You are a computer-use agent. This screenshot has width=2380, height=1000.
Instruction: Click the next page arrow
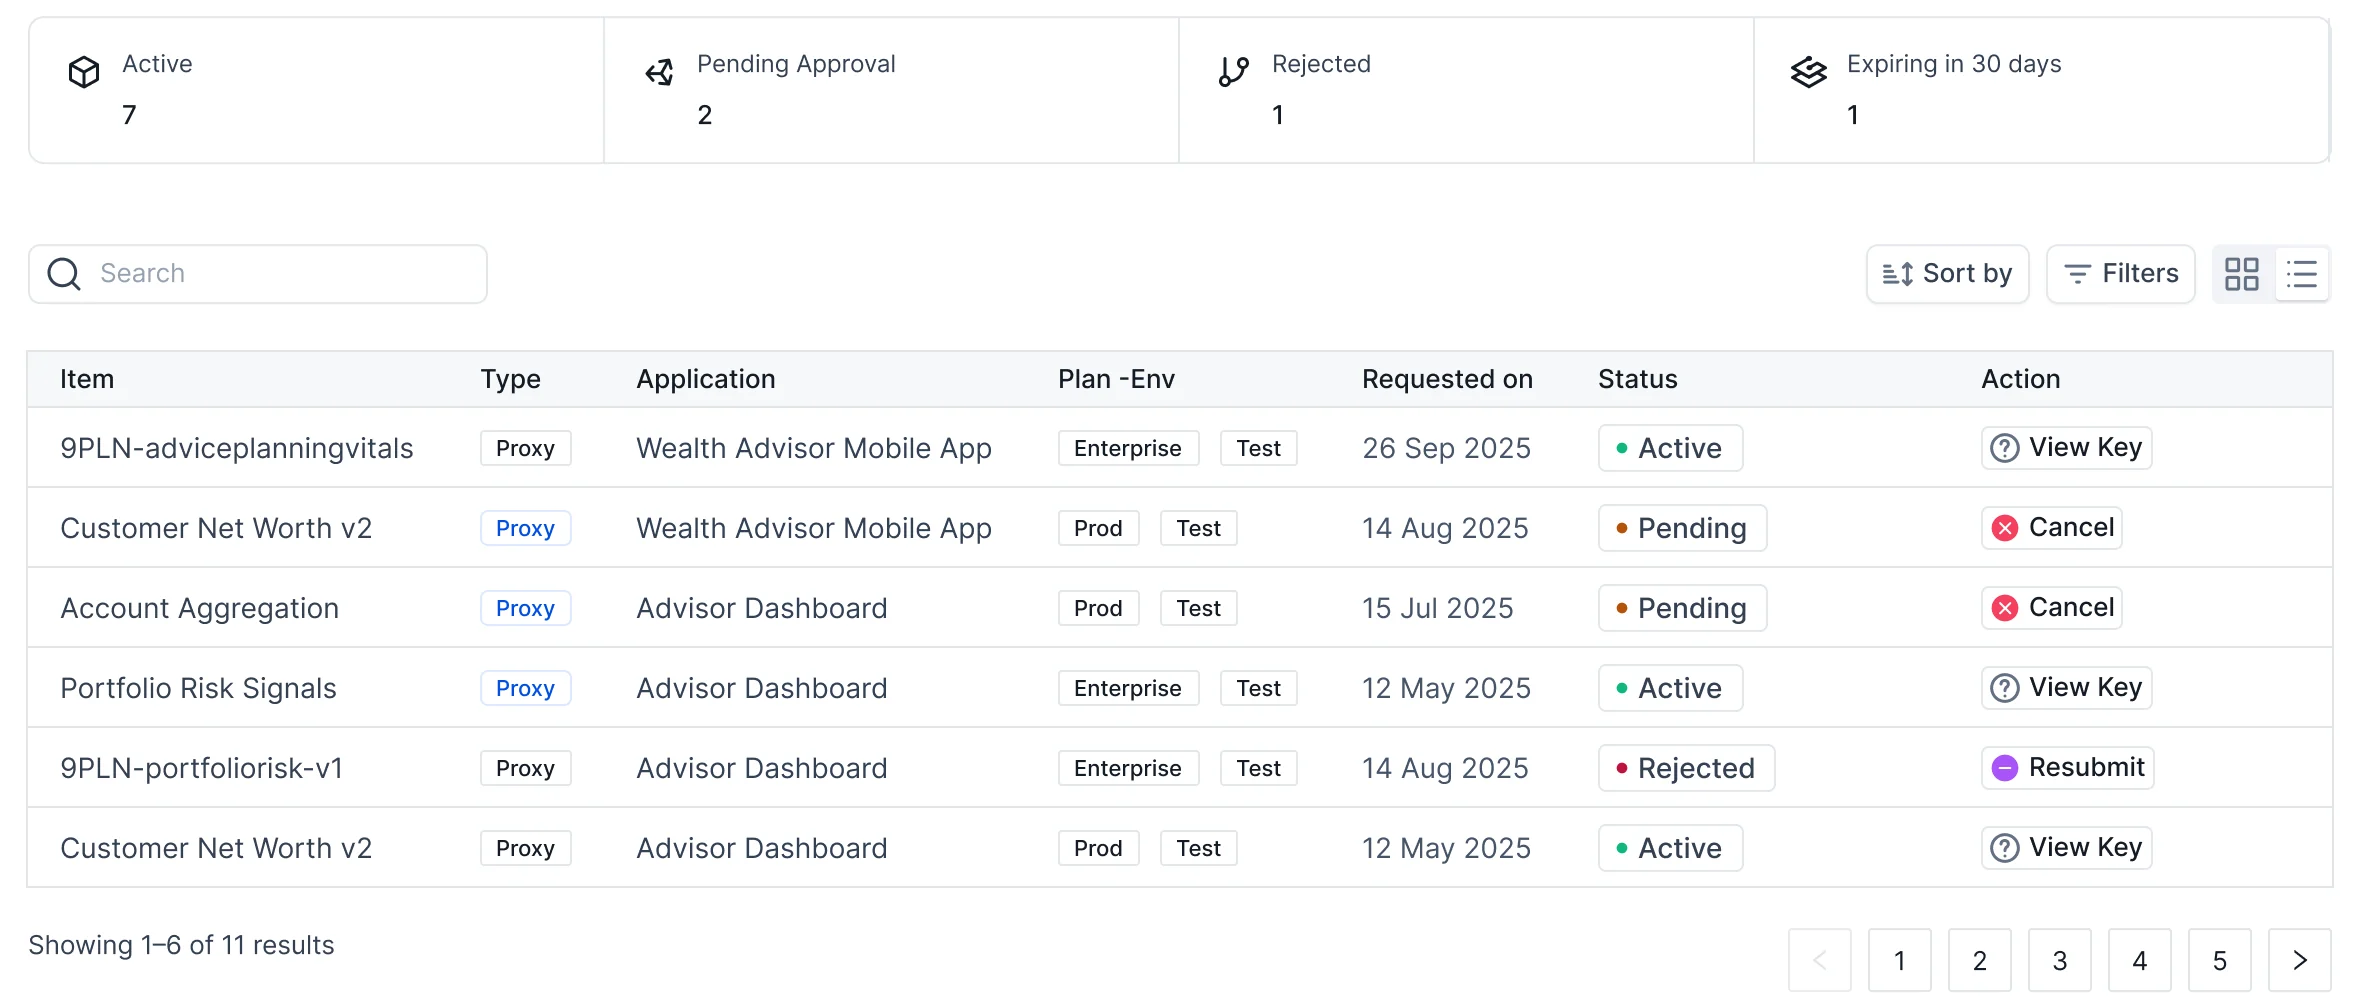tap(2300, 961)
